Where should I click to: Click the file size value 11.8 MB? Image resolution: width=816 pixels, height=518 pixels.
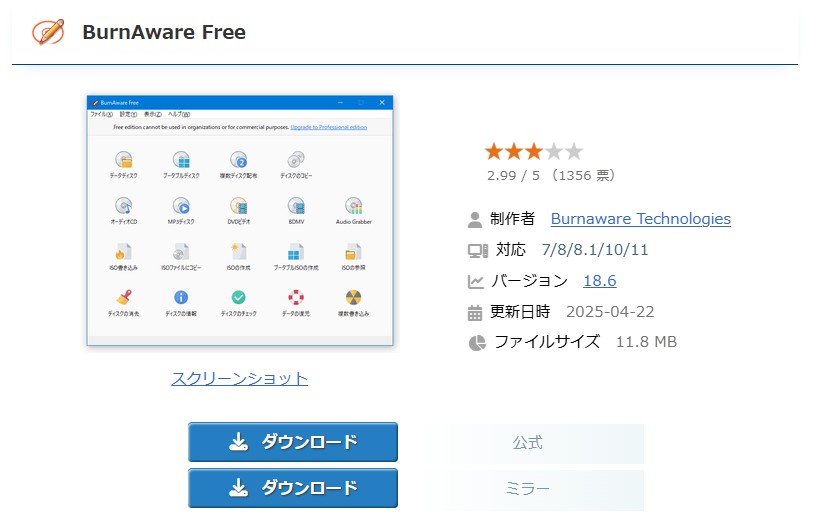tap(646, 342)
